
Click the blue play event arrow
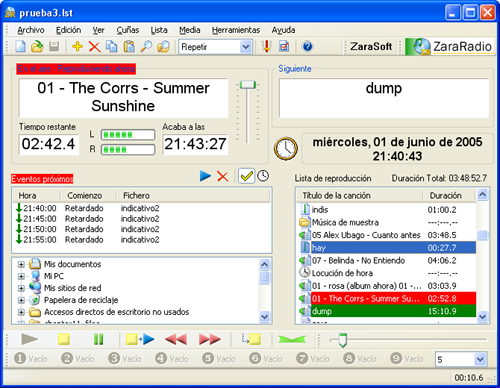point(205,176)
